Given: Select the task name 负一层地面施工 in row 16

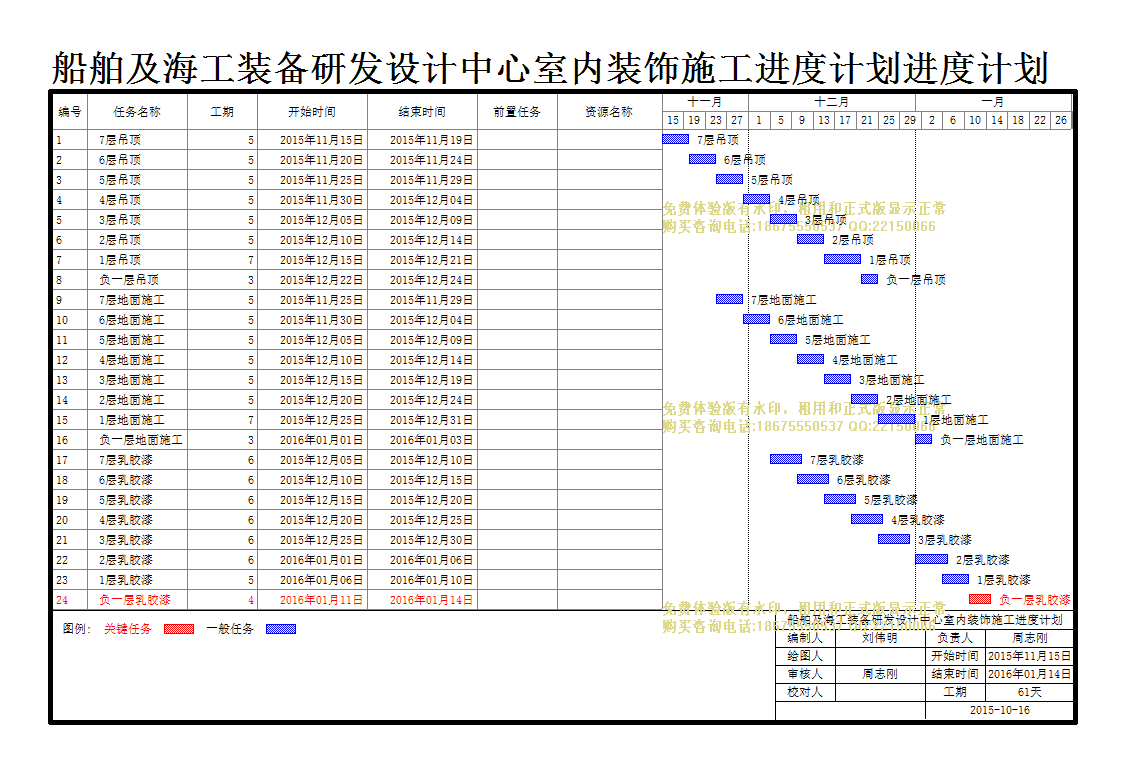Looking at the screenshot, I should click(140, 440).
